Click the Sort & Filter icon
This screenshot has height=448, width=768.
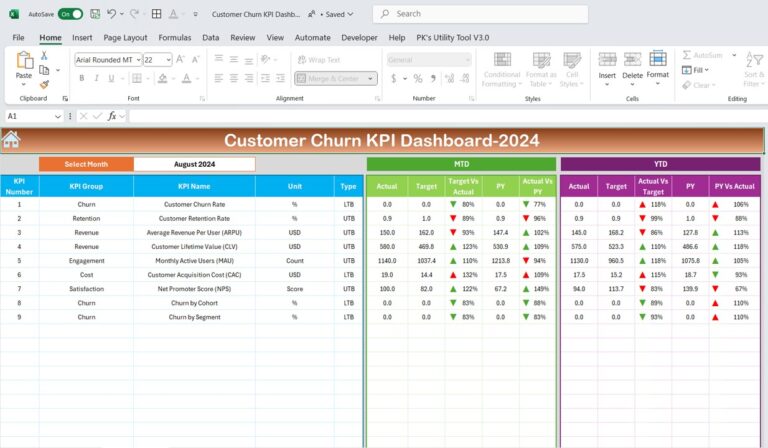click(754, 60)
